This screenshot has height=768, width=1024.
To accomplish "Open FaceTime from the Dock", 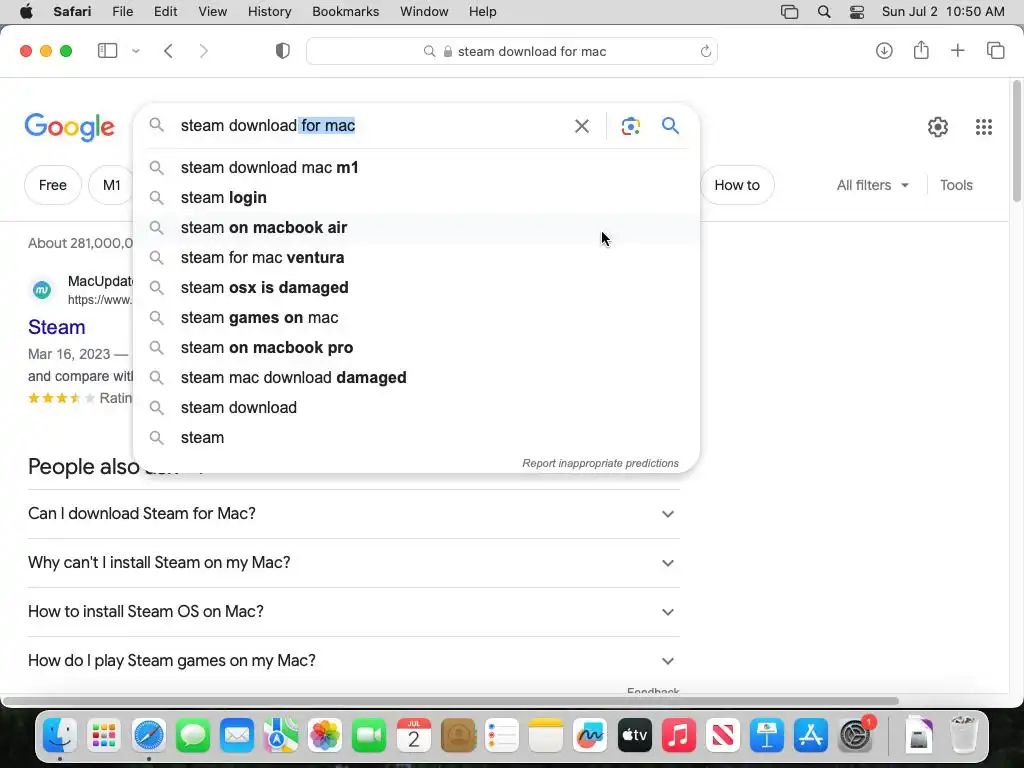I will point(369,735).
